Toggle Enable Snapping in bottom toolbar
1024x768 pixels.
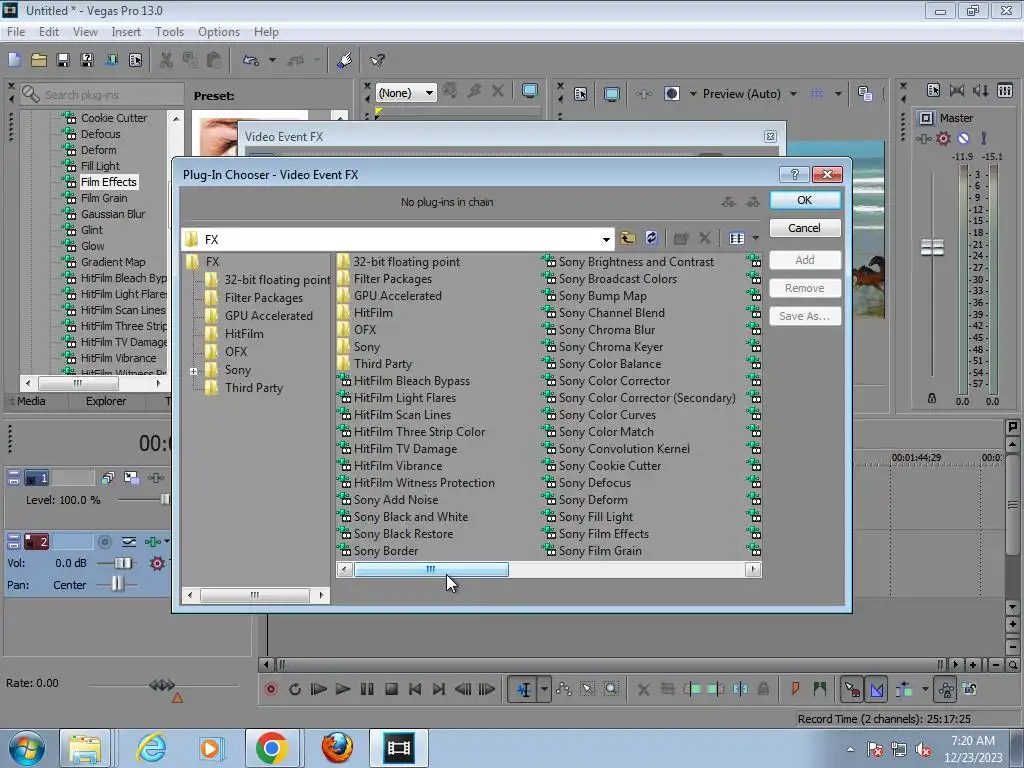(x=852, y=689)
